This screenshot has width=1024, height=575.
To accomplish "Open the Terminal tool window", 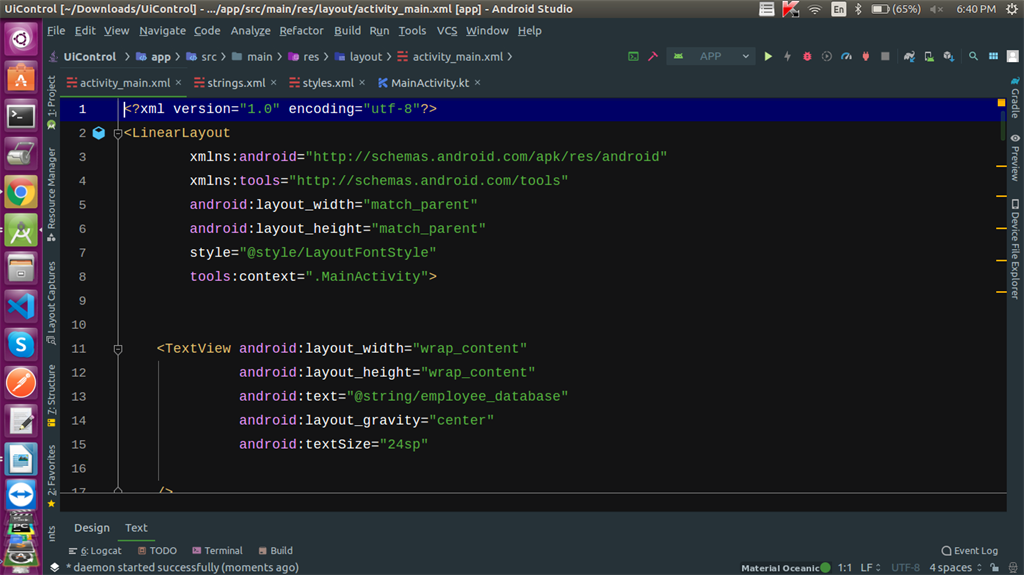I will coord(217,551).
